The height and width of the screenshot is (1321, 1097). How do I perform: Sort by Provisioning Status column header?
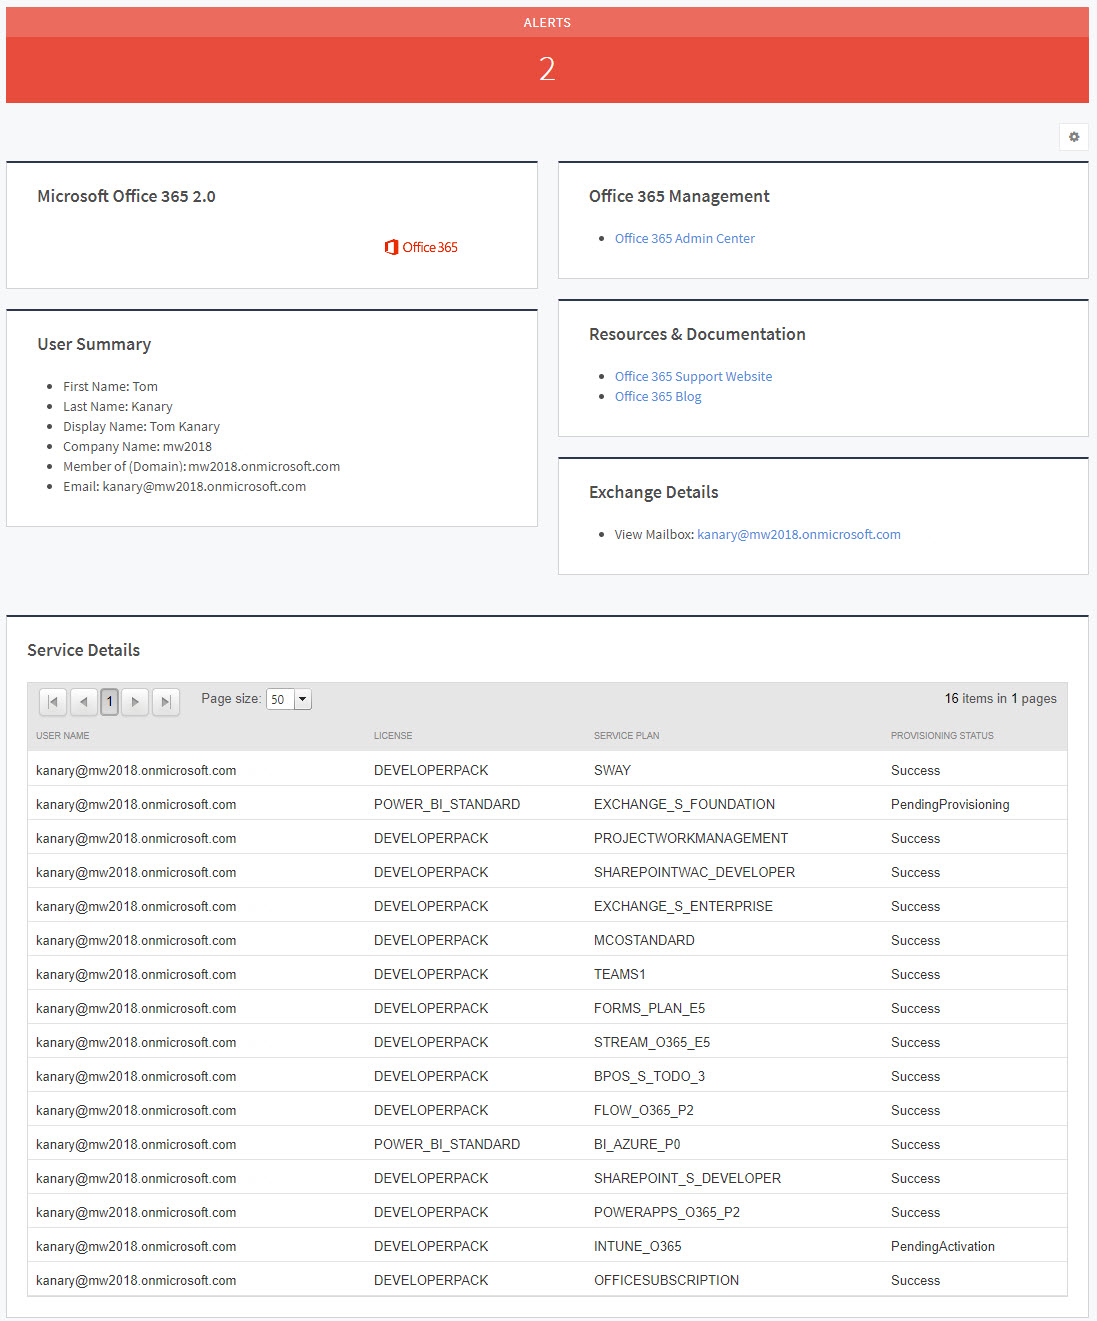click(942, 736)
